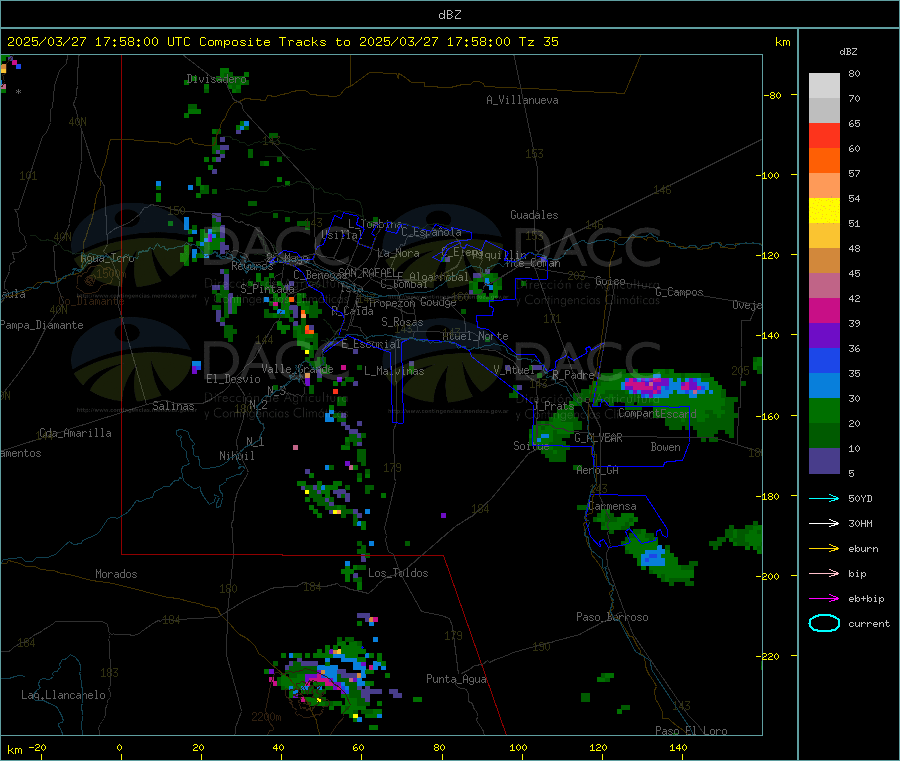Click the S_Rosas location label
The image size is (900, 761).
pos(402,322)
